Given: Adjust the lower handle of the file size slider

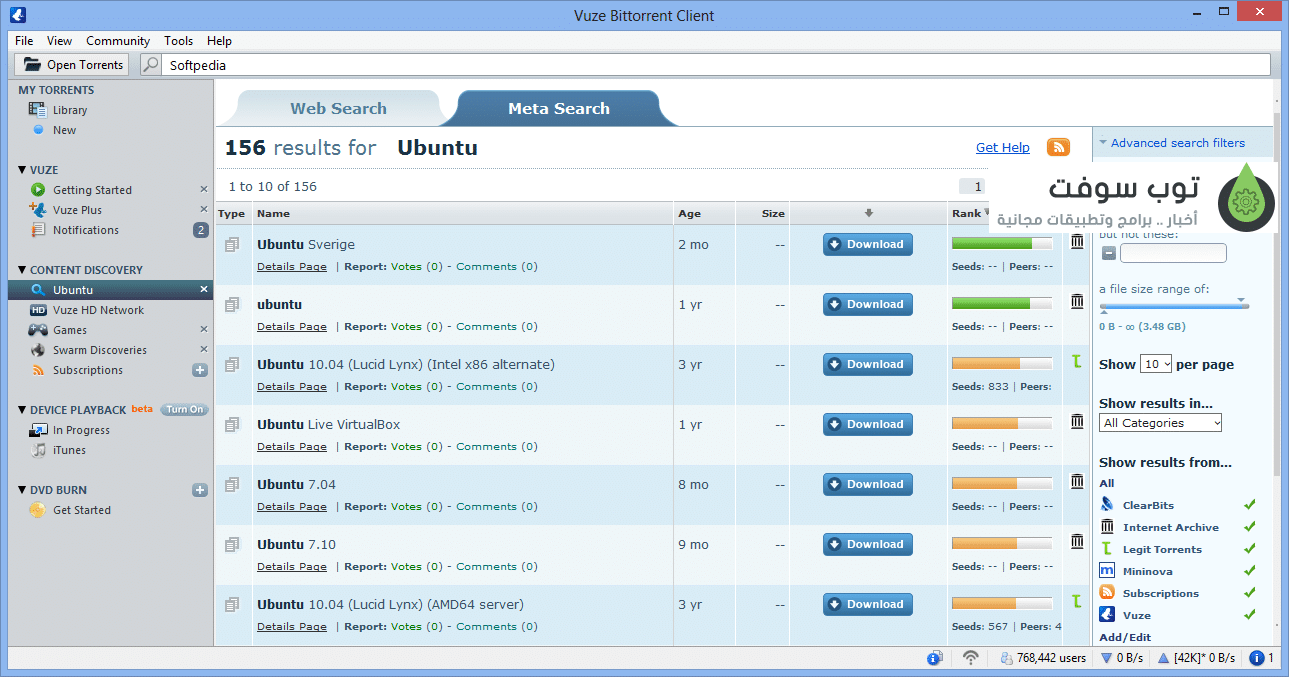Looking at the screenshot, I should click(x=1104, y=311).
